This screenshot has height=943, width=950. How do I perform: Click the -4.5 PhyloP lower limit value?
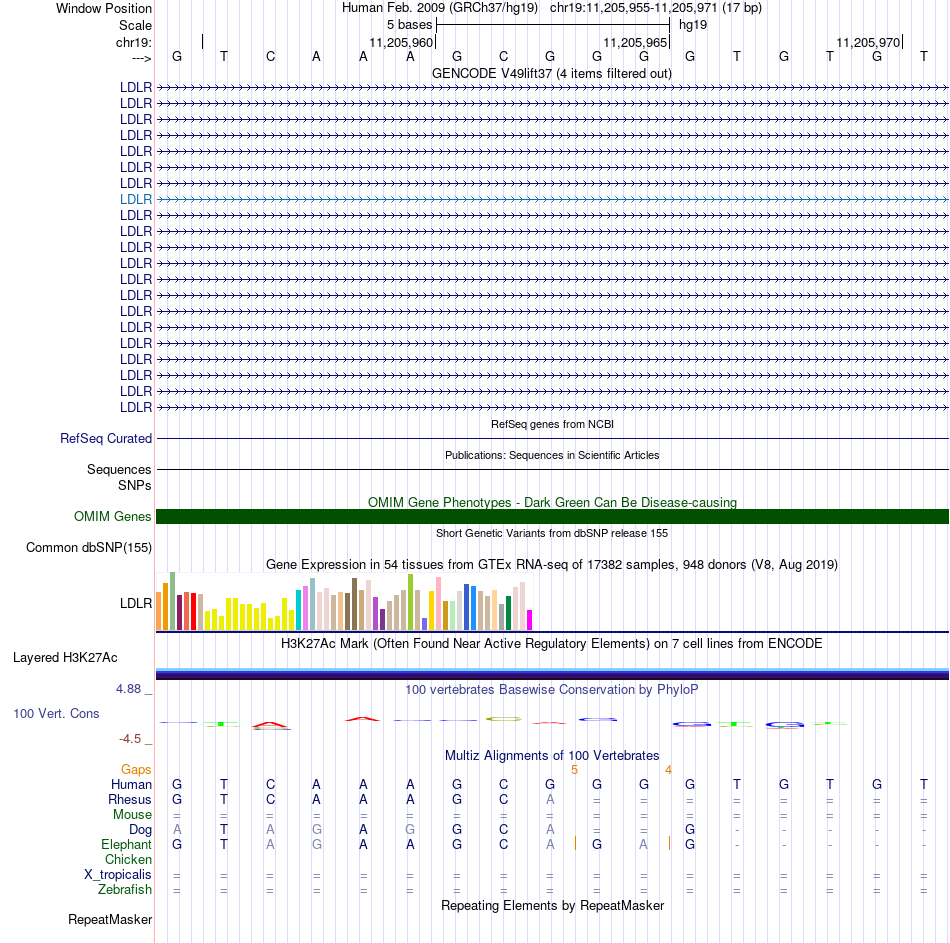(130, 738)
